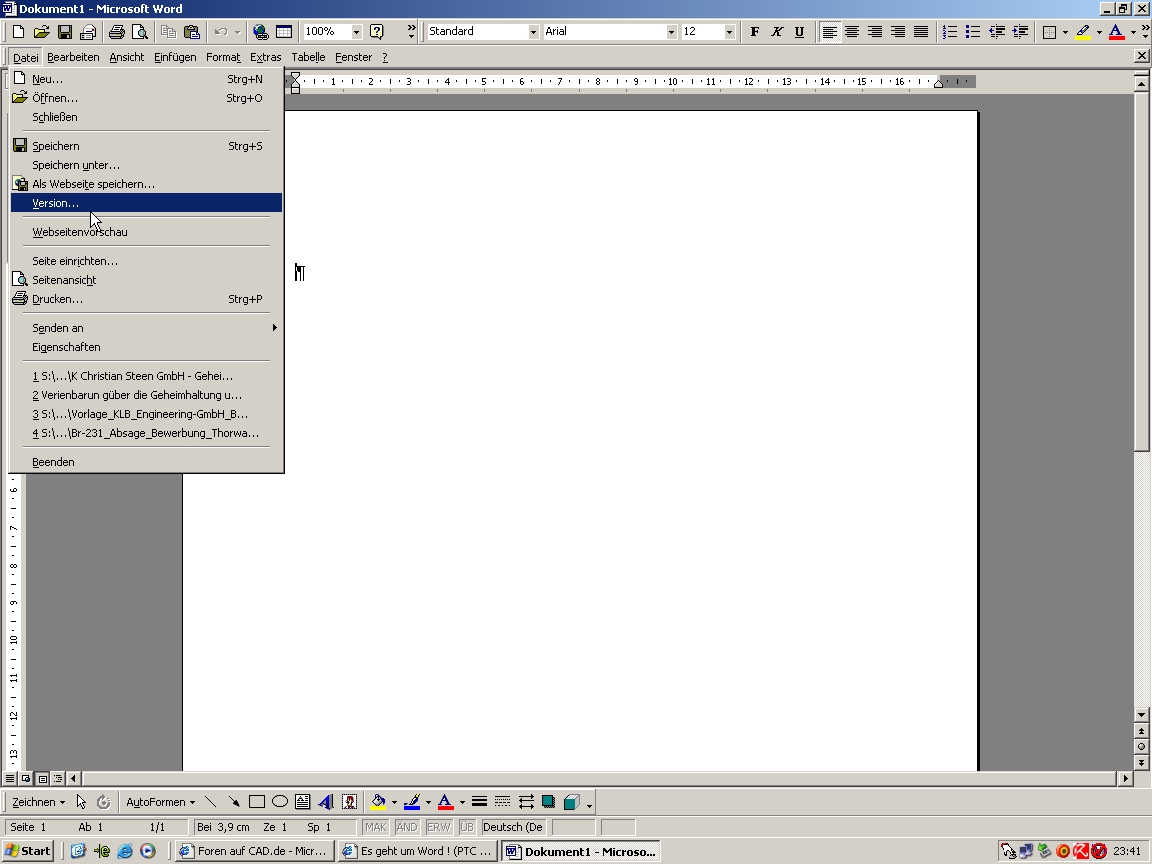This screenshot has width=1152, height=864.
Task: Print the document with the printer toolbar icon
Action: pyautogui.click(x=116, y=32)
